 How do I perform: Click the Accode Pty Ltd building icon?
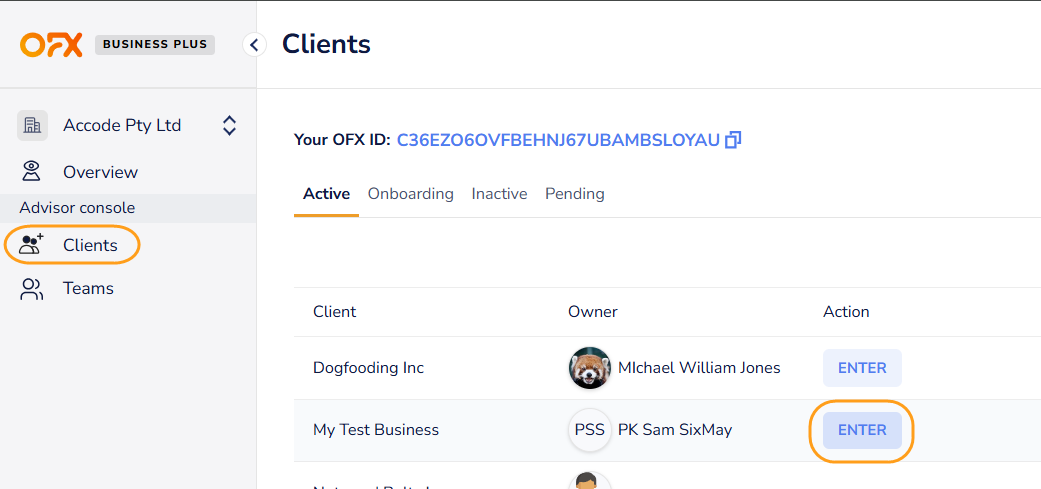point(33,126)
